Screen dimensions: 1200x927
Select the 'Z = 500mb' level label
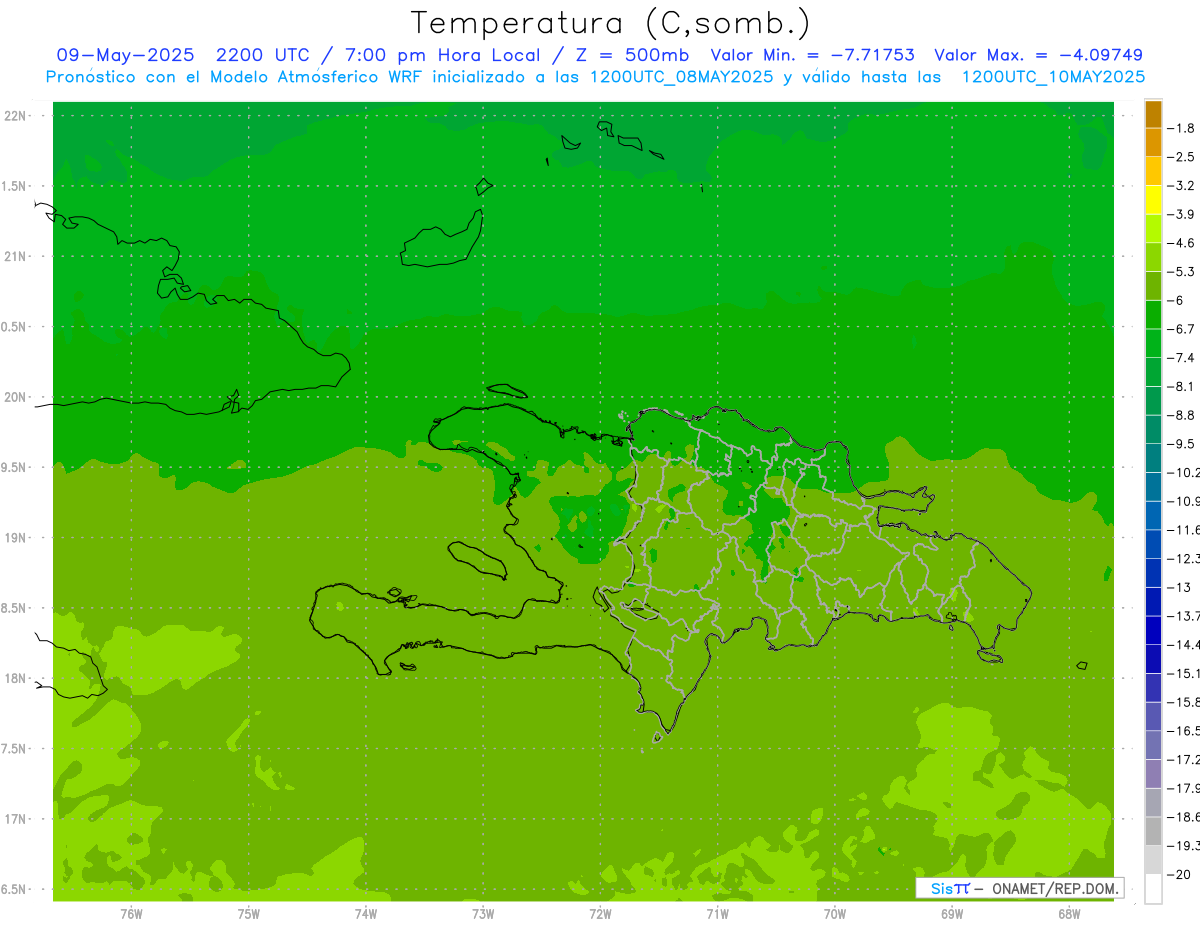click(632, 55)
